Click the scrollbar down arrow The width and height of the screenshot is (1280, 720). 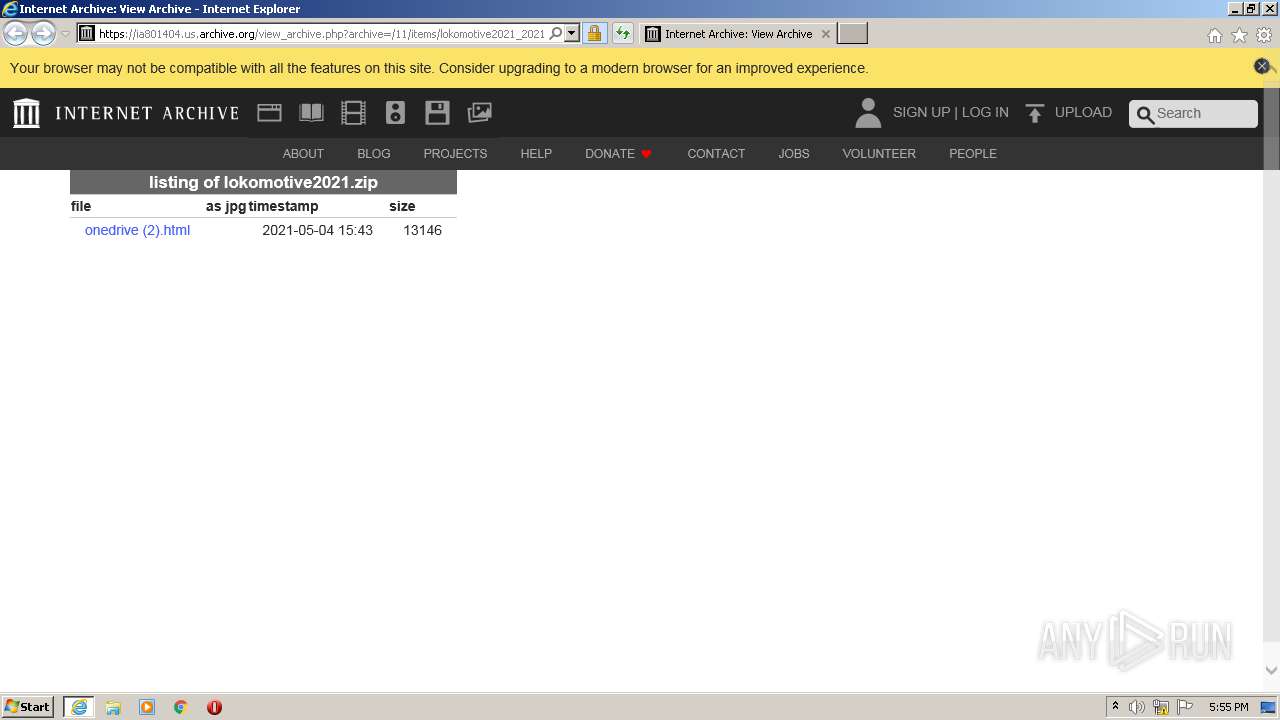[x=1271, y=671]
